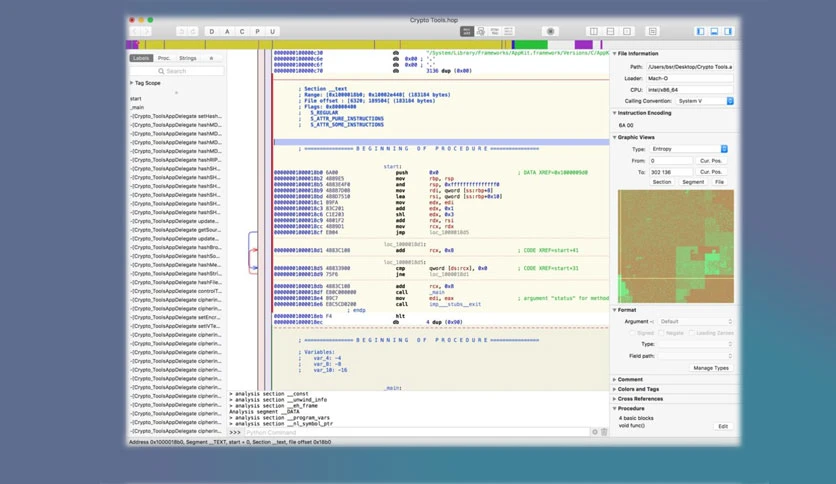836x484 pixels.
Task: Click the From address field
Action: 670,160
